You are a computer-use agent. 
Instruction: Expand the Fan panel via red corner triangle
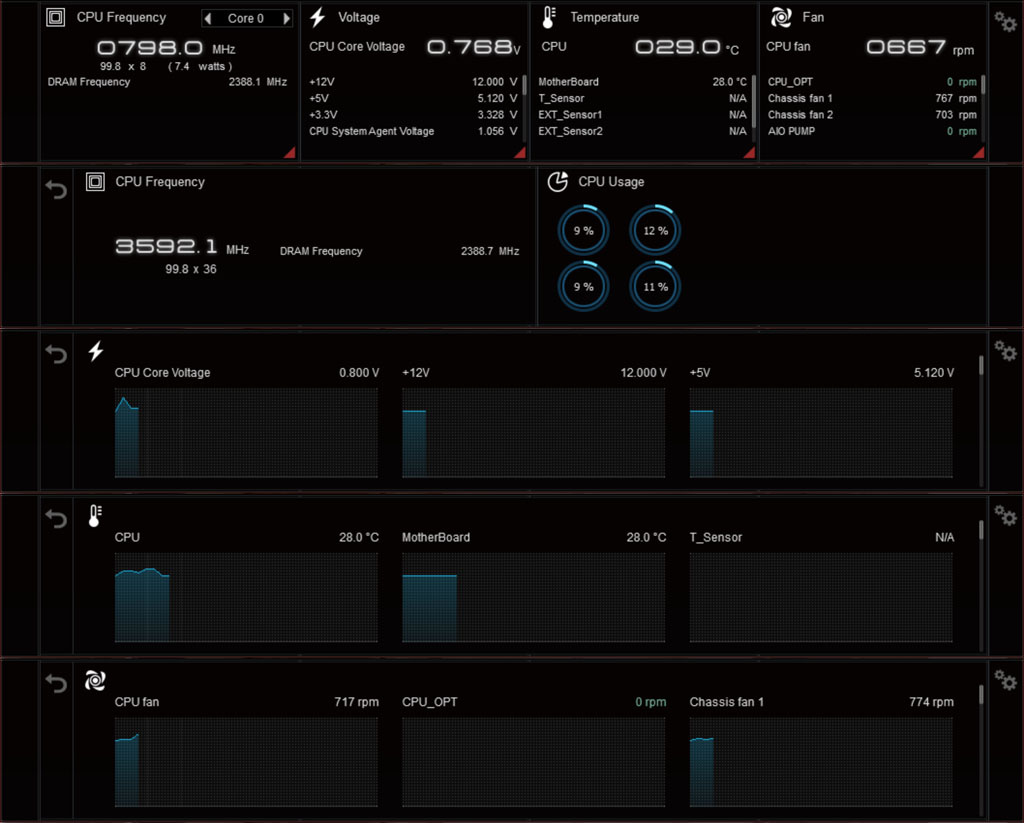point(978,152)
